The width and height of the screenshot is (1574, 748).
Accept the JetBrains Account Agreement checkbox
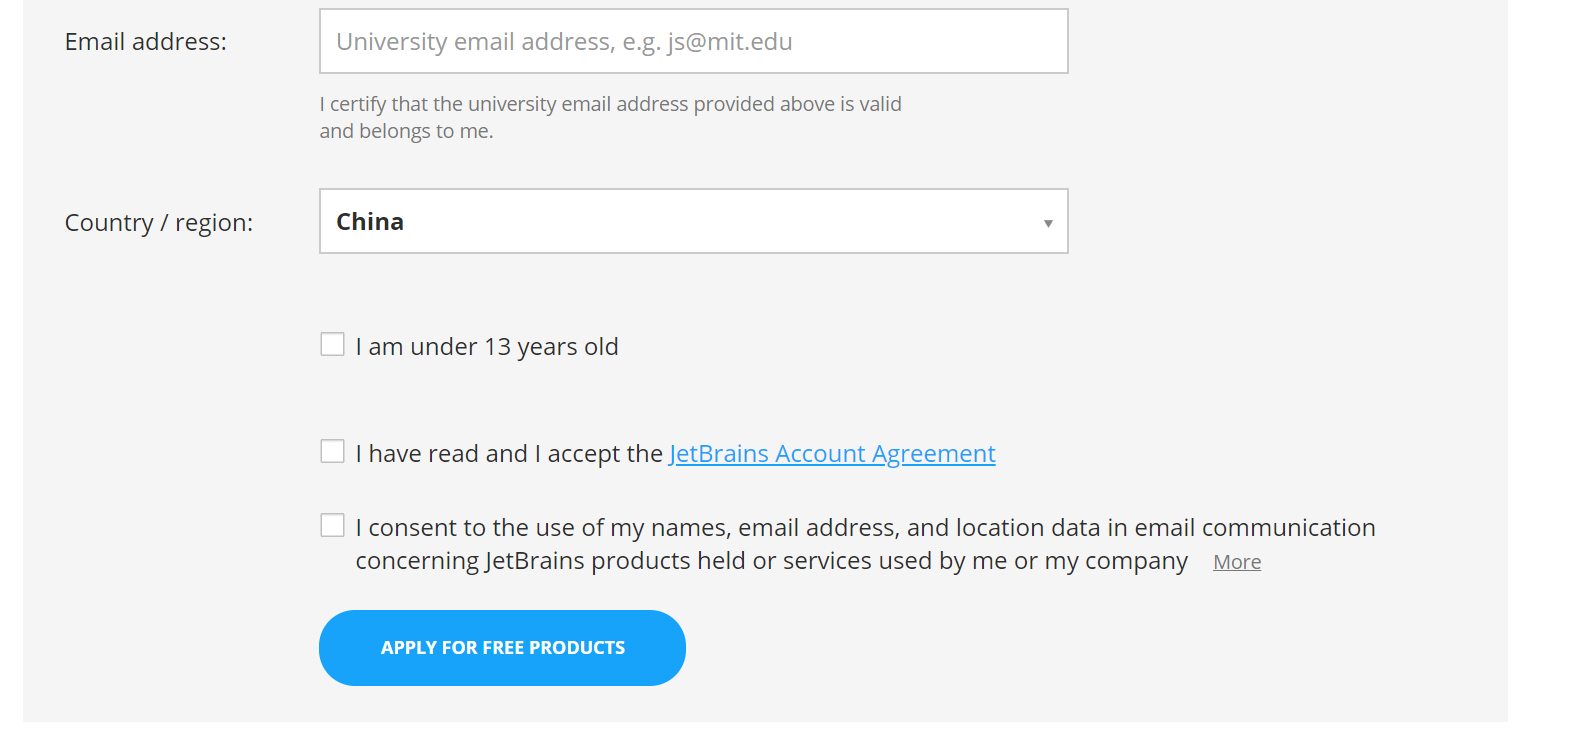point(332,451)
